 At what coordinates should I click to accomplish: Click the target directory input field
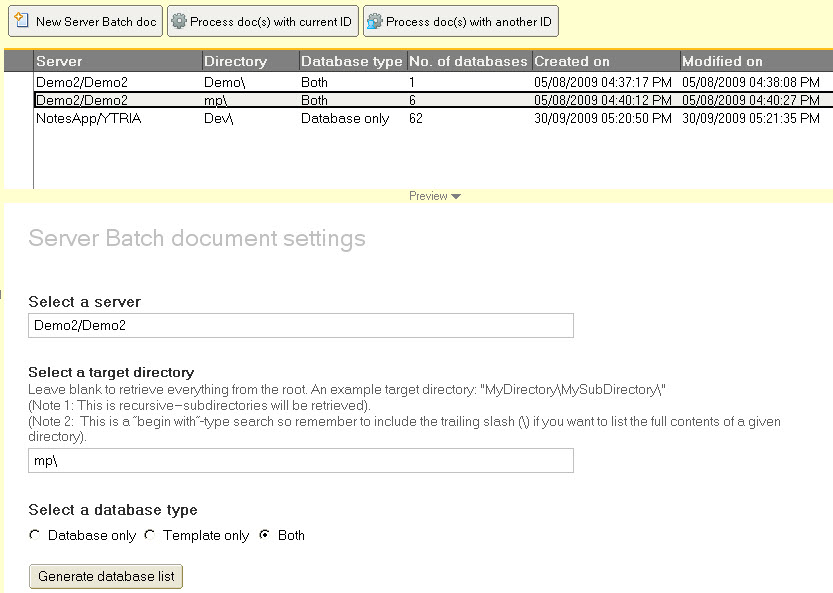pos(300,460)
